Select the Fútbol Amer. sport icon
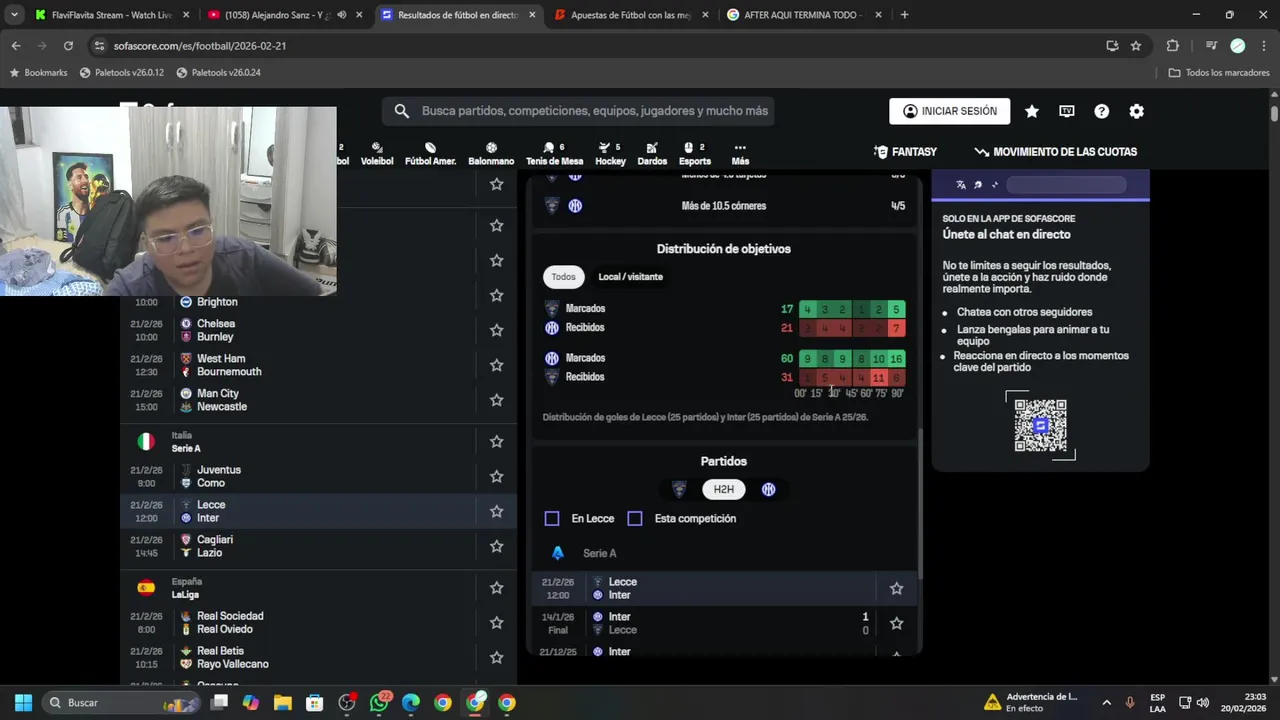The width and height of the screenshot is (1280, 720). point(430,153)
